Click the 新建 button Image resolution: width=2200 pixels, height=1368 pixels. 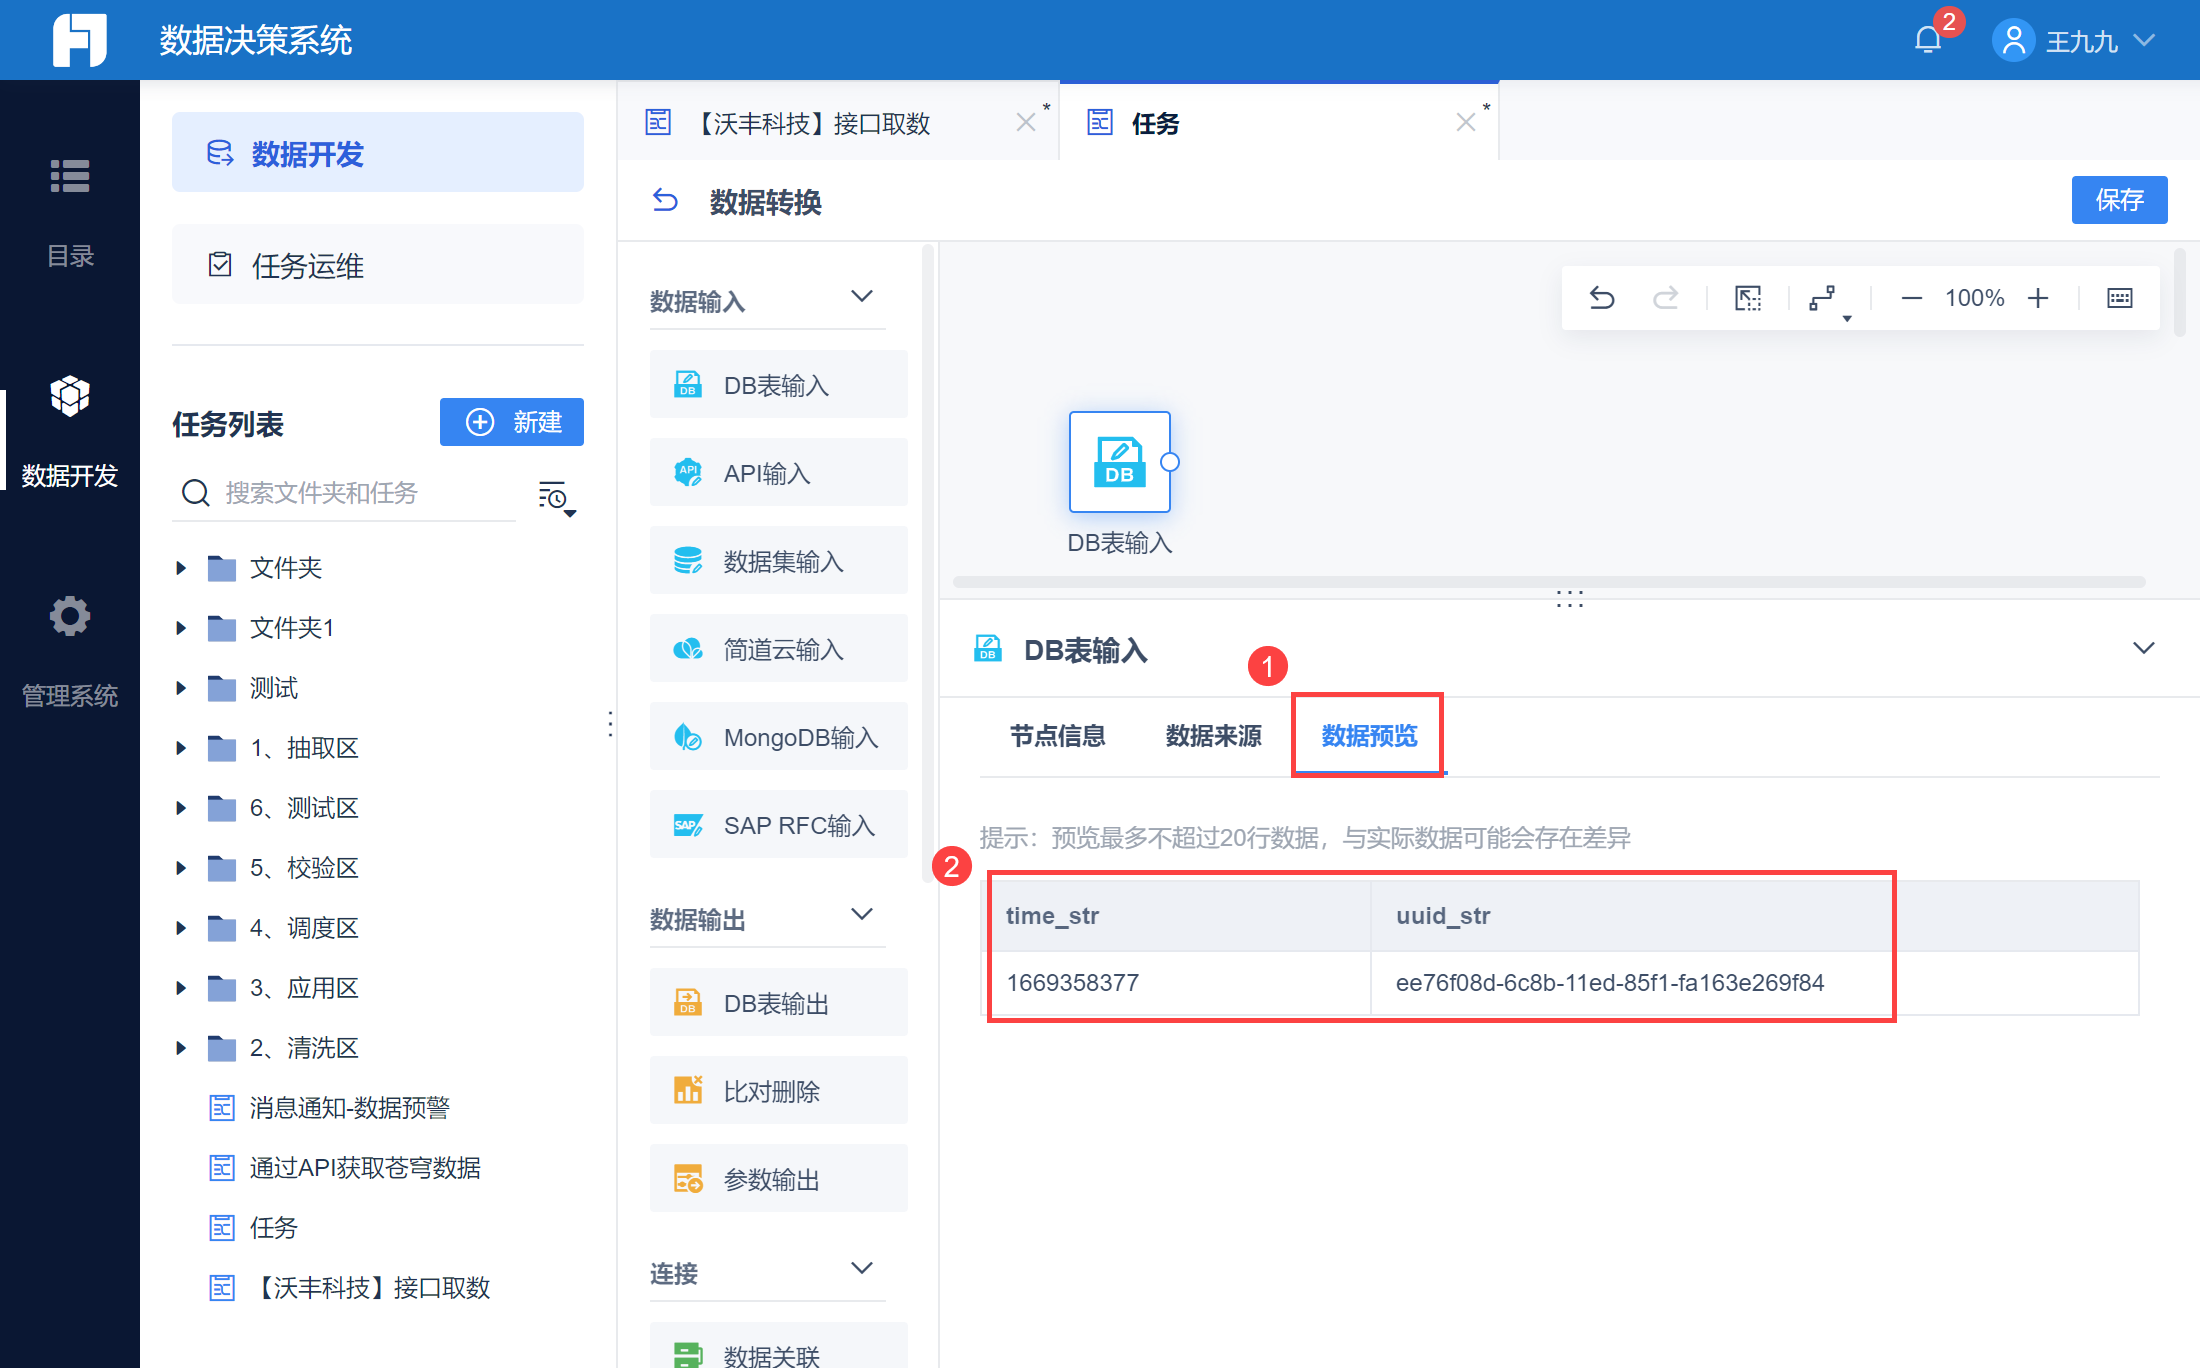(x=512, y=422)
